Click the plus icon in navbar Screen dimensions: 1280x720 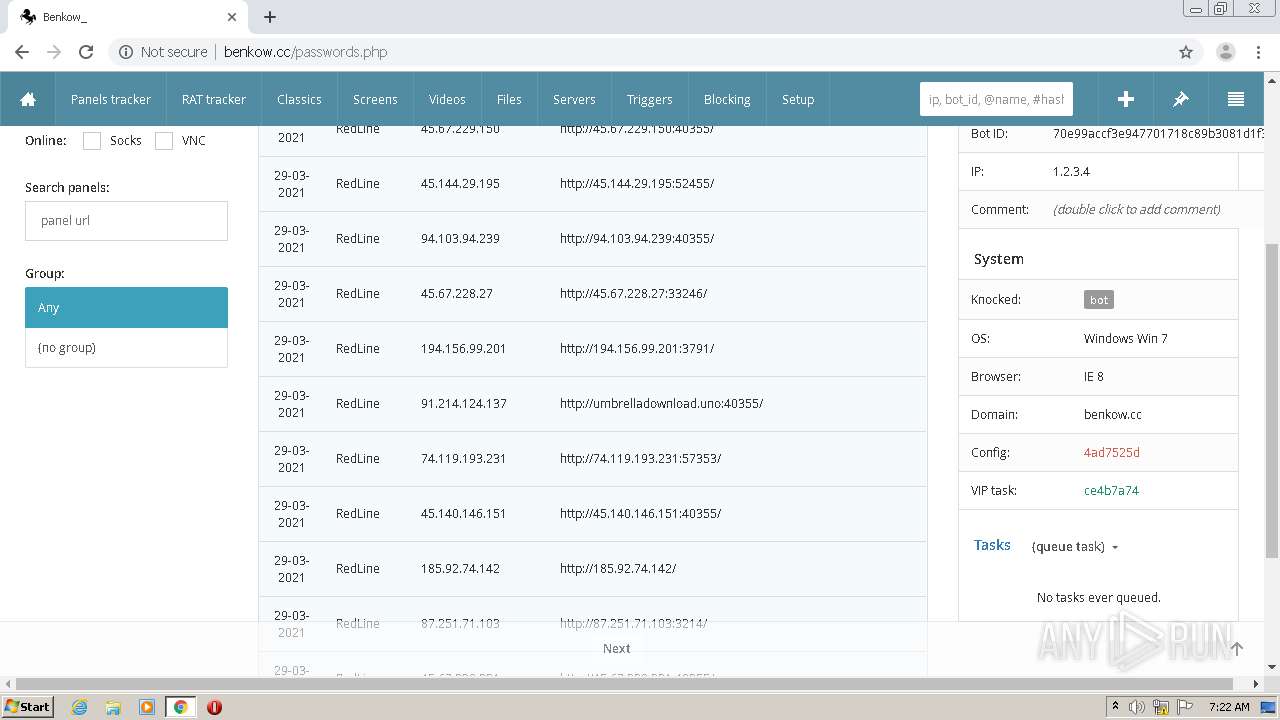coord(1125,99)
